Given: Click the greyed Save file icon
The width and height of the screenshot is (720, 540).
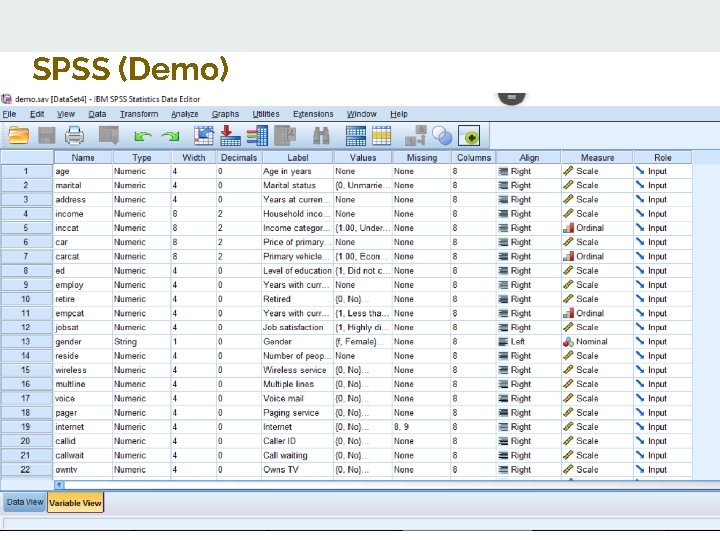Looking at the screenshot, I should (46, 136).
